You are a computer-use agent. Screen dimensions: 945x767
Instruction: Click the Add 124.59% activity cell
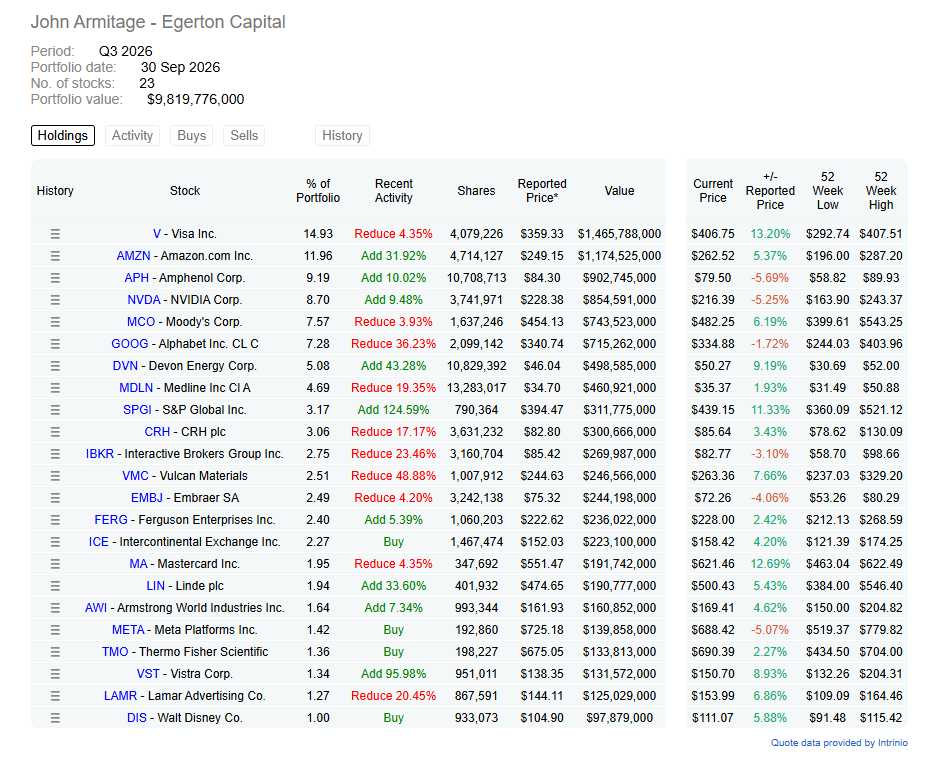(394, 410)
